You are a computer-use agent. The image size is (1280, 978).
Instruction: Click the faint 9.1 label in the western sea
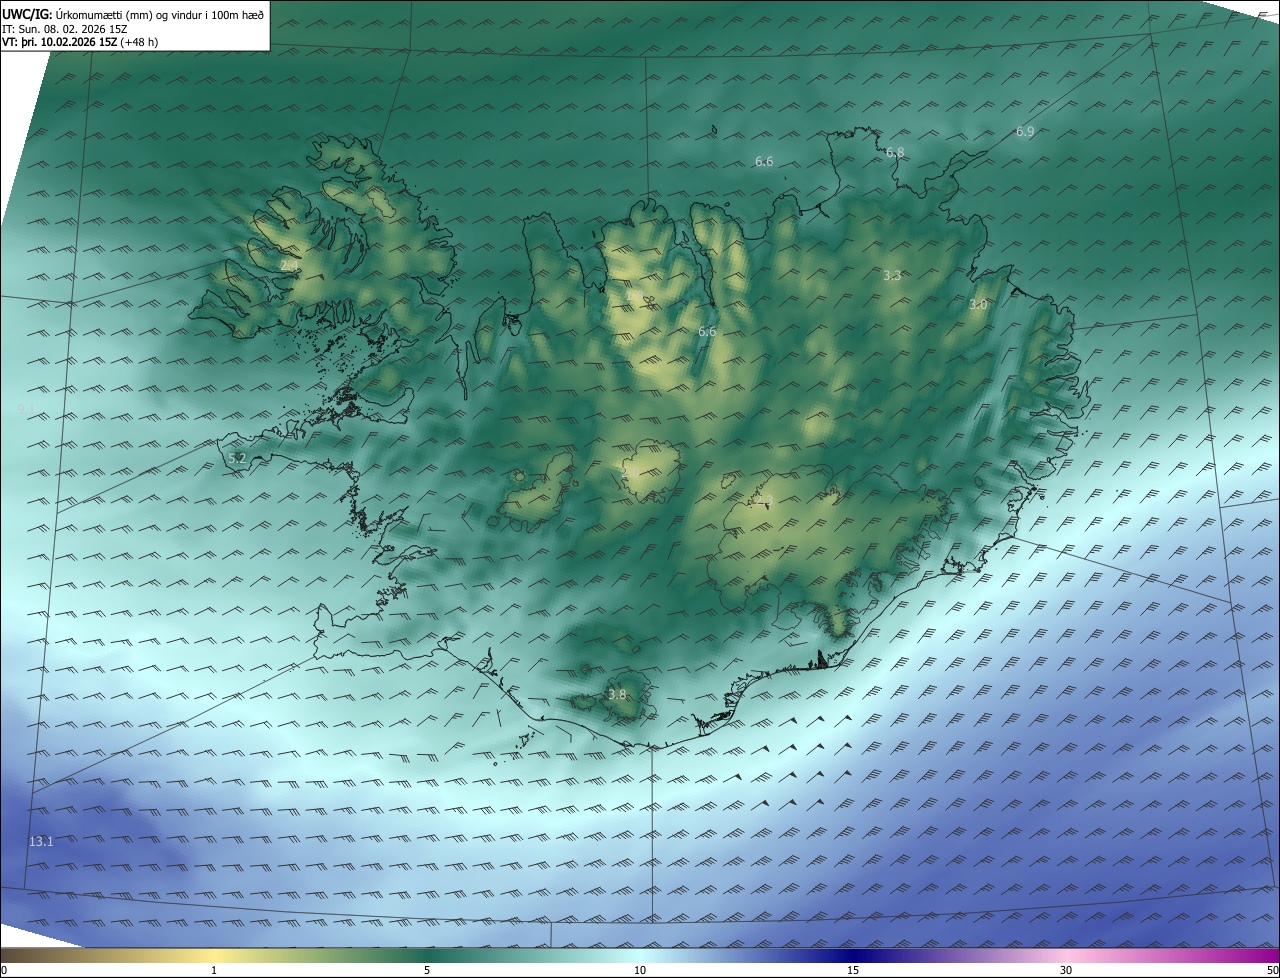coord(26,409)
